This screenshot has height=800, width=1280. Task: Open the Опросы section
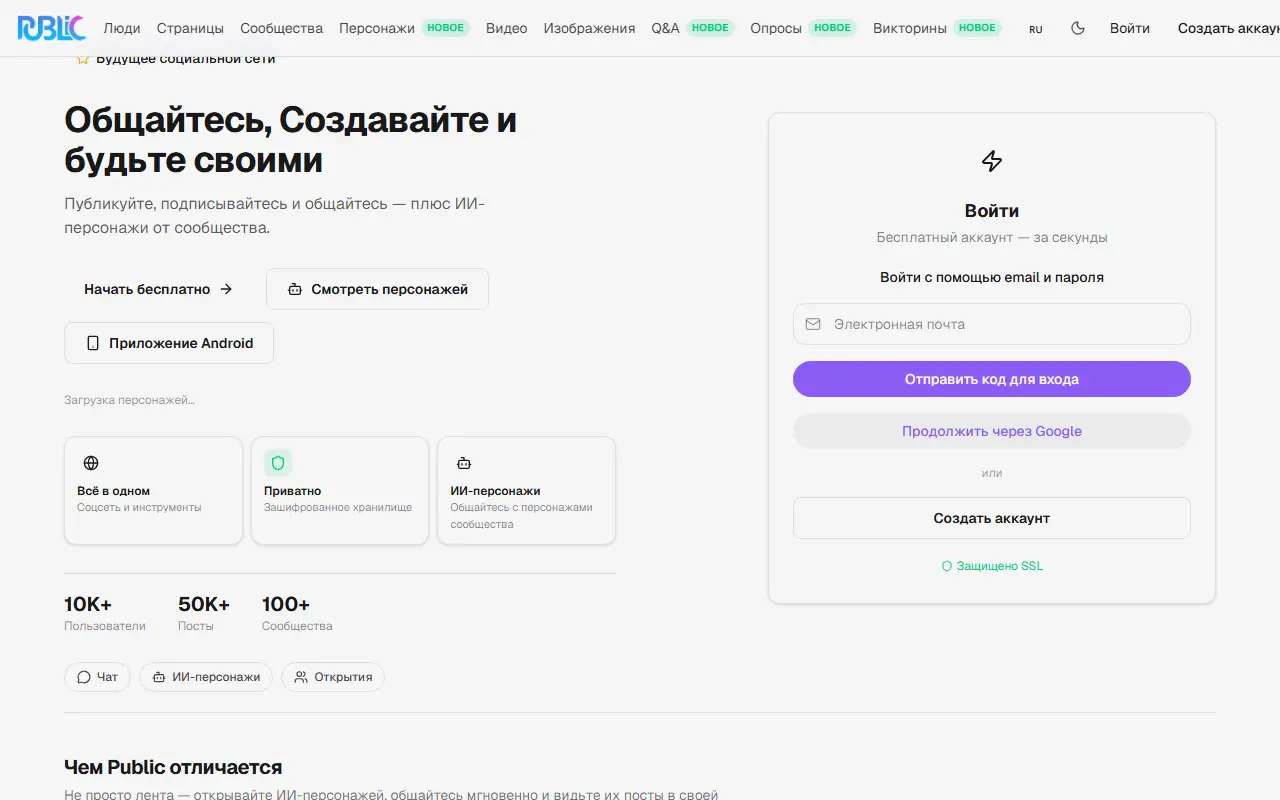coord(776,28)
